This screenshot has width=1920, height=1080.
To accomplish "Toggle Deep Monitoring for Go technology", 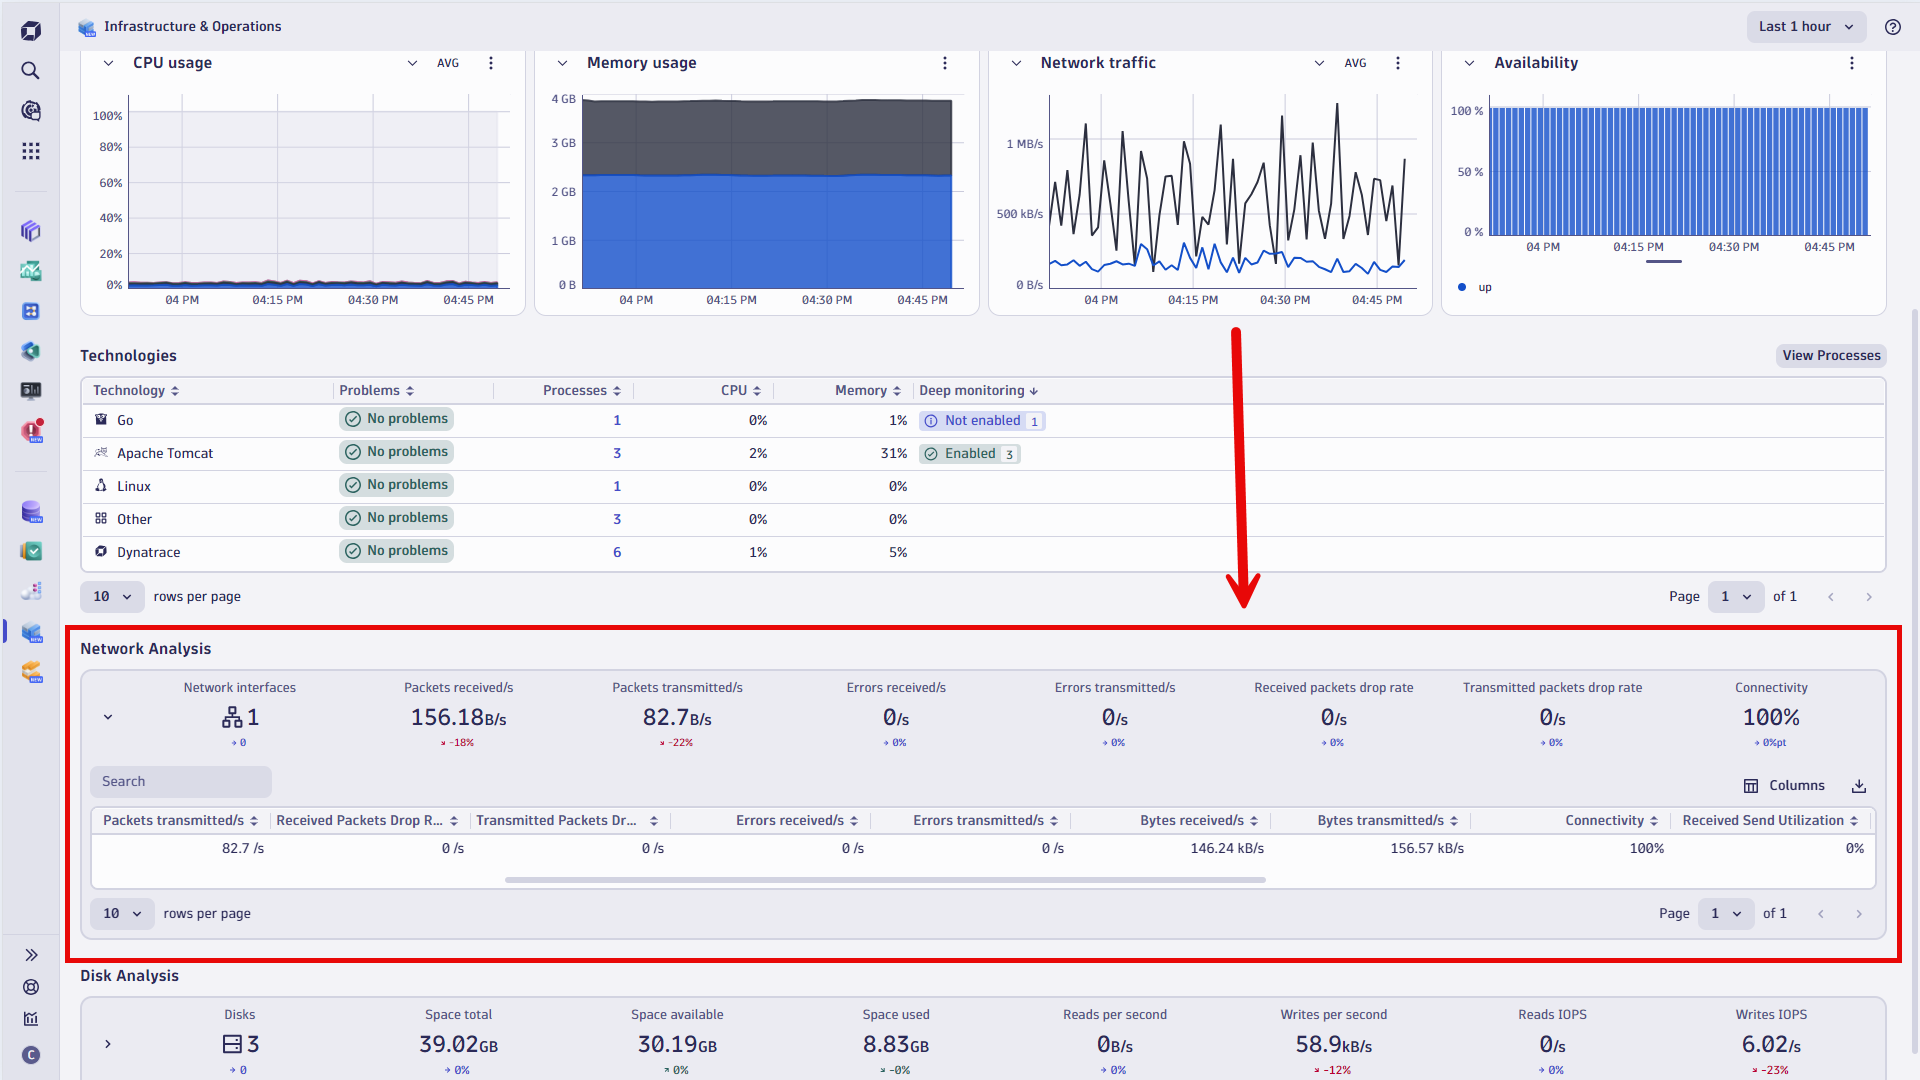I will tap(981, 419).
